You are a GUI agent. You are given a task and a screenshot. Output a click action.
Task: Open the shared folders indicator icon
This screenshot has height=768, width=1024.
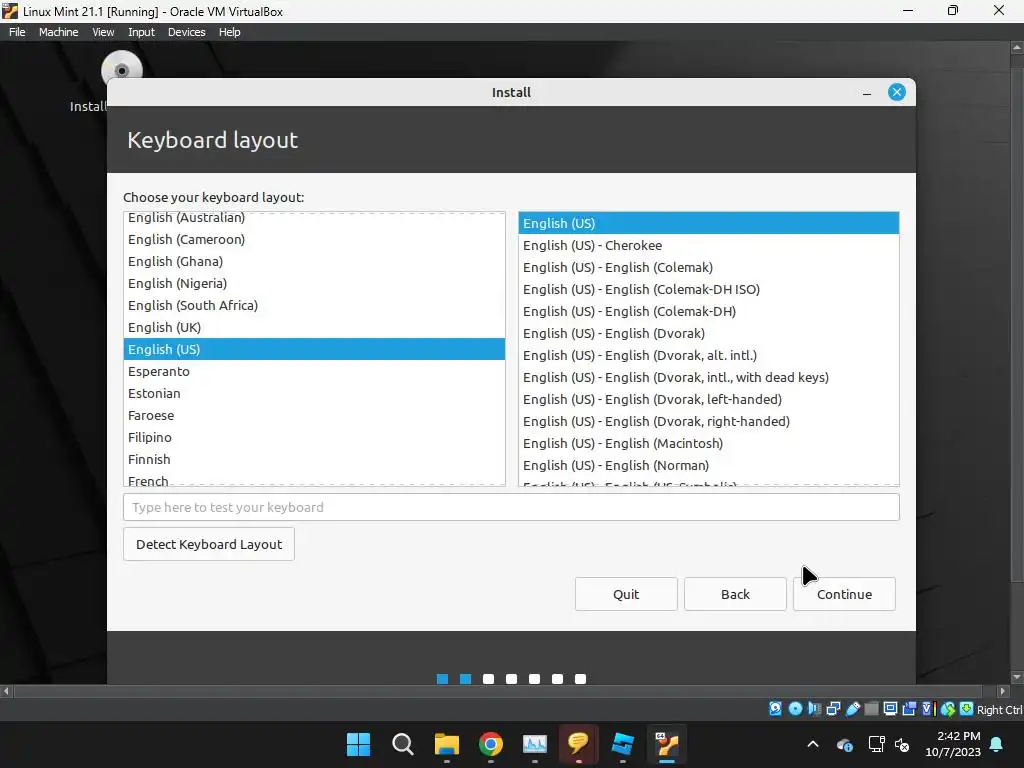872,709
